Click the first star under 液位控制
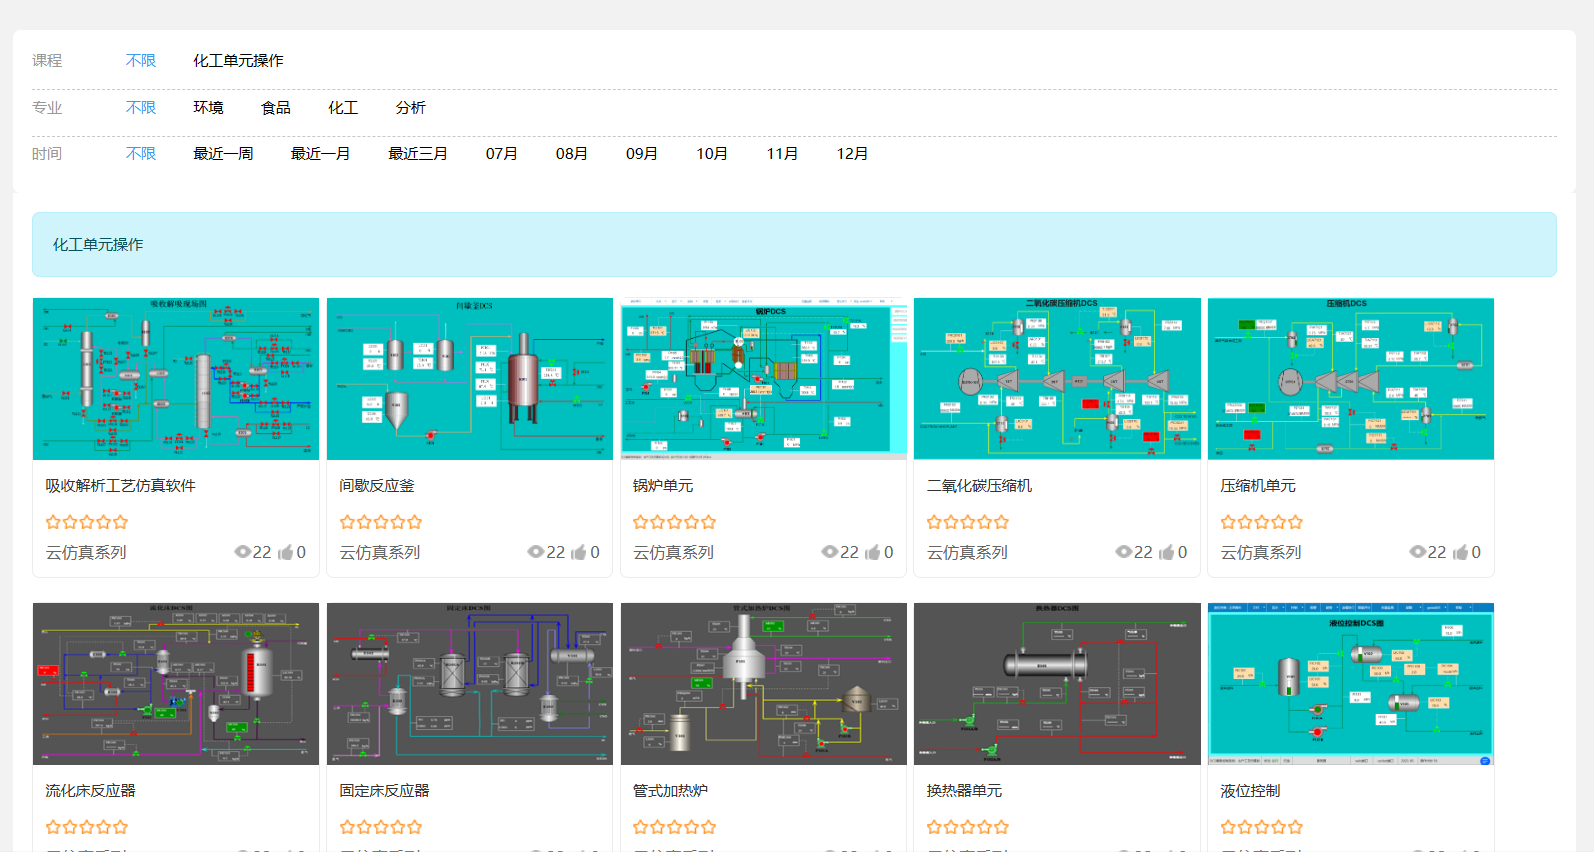Viewport: 1594px width, 852px height. pyautogui.click(x=1229, y=827)
